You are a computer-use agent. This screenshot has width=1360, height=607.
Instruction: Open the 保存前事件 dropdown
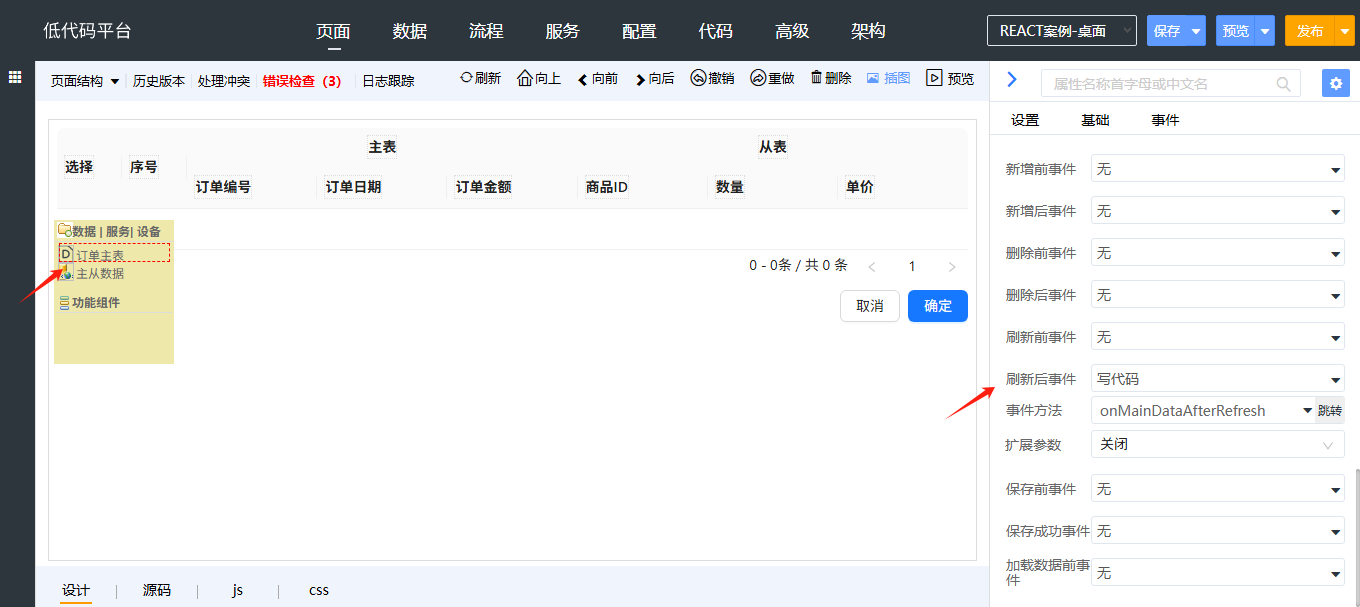(x=1217, y=490)
